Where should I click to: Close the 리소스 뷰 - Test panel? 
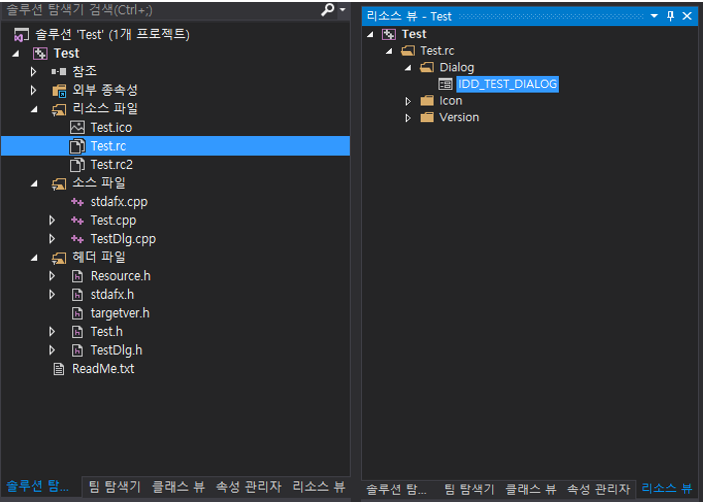(687, 17)
